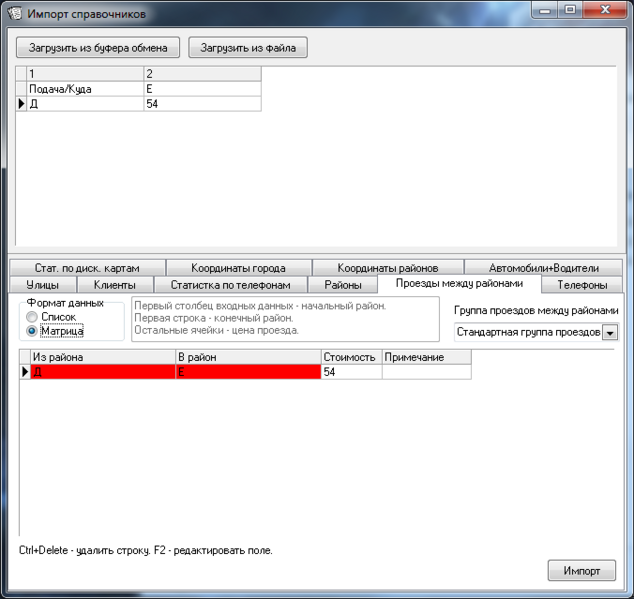Switch to the "Клиенты" tab

click(115, 285)
